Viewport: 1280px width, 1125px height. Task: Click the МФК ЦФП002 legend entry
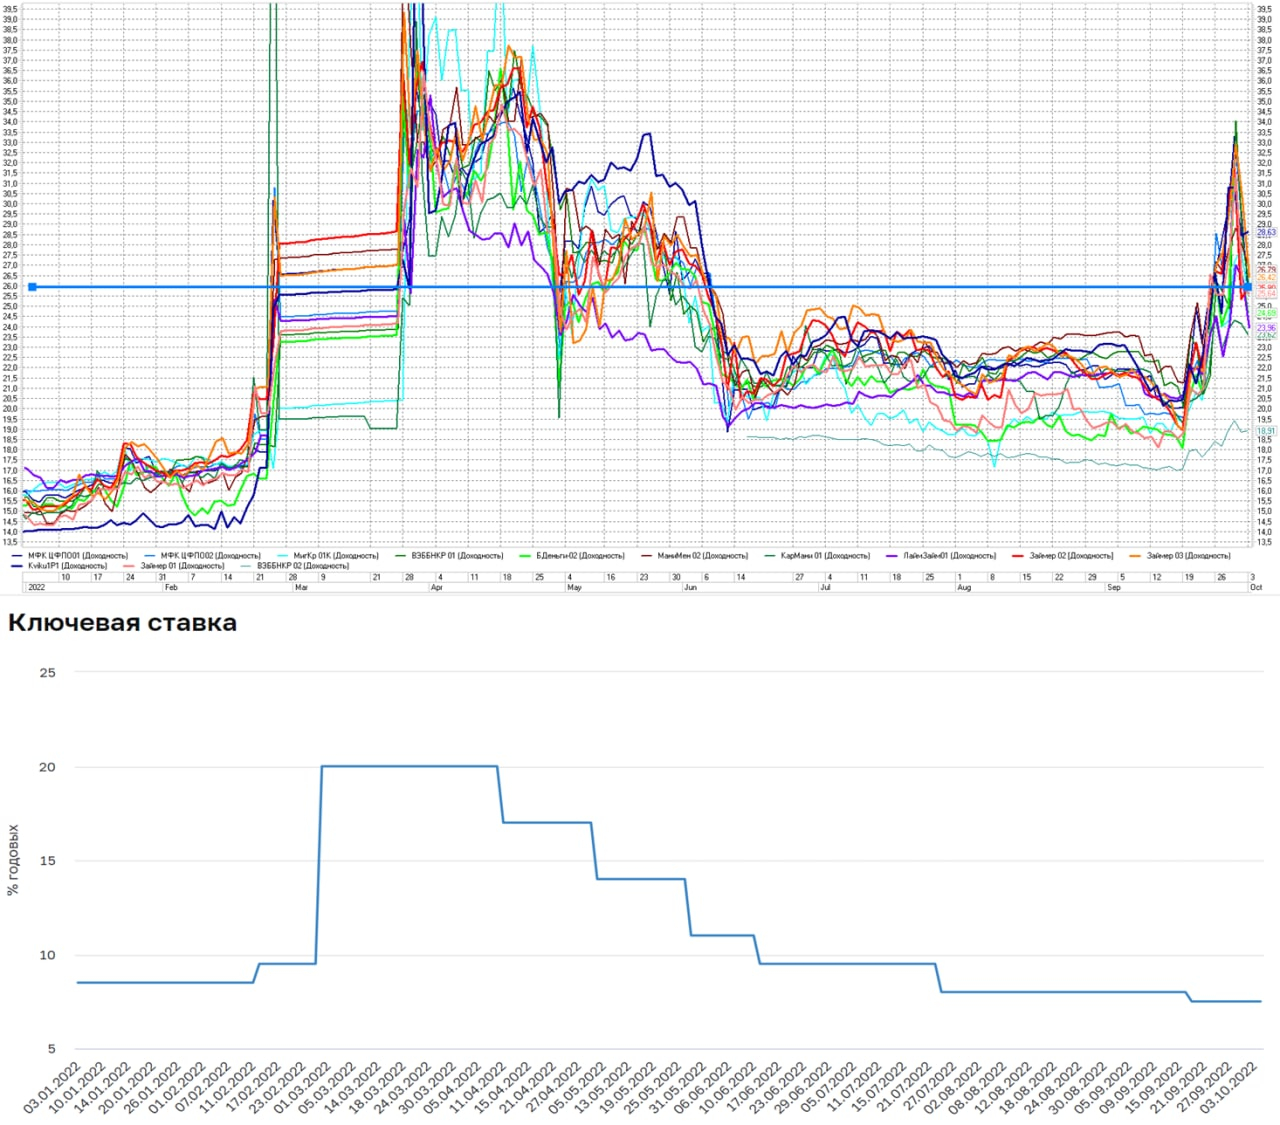coord(203,555)
